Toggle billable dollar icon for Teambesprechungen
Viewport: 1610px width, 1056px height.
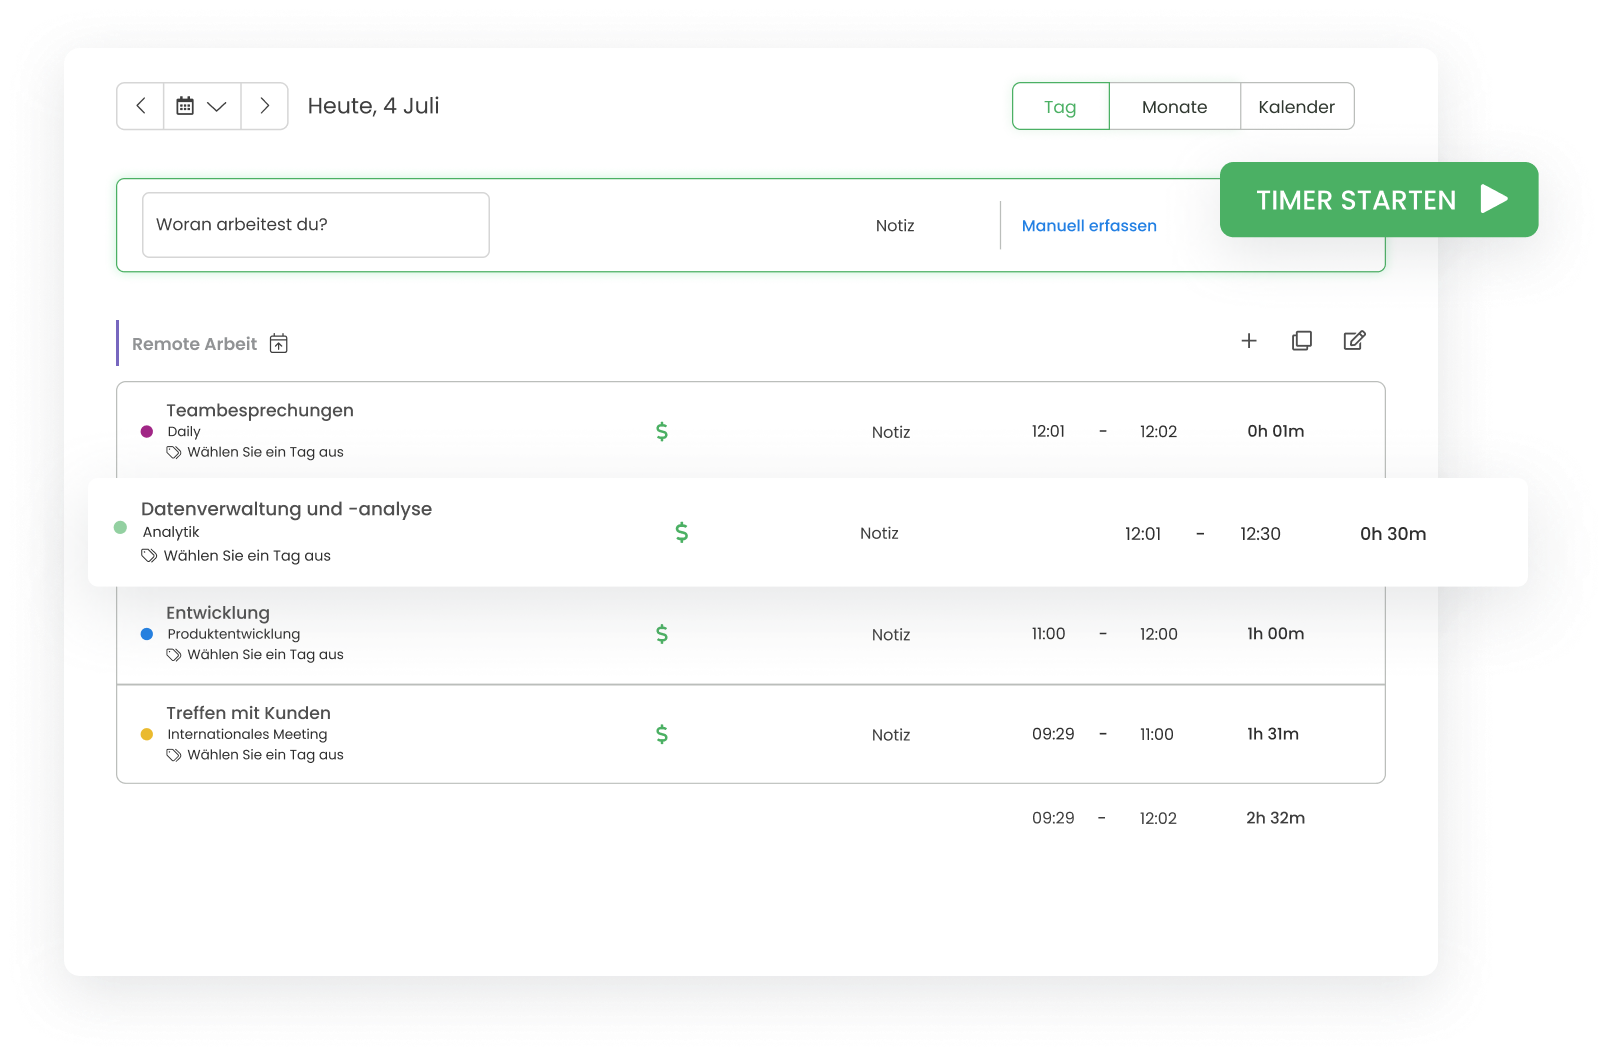pos(662,432)
